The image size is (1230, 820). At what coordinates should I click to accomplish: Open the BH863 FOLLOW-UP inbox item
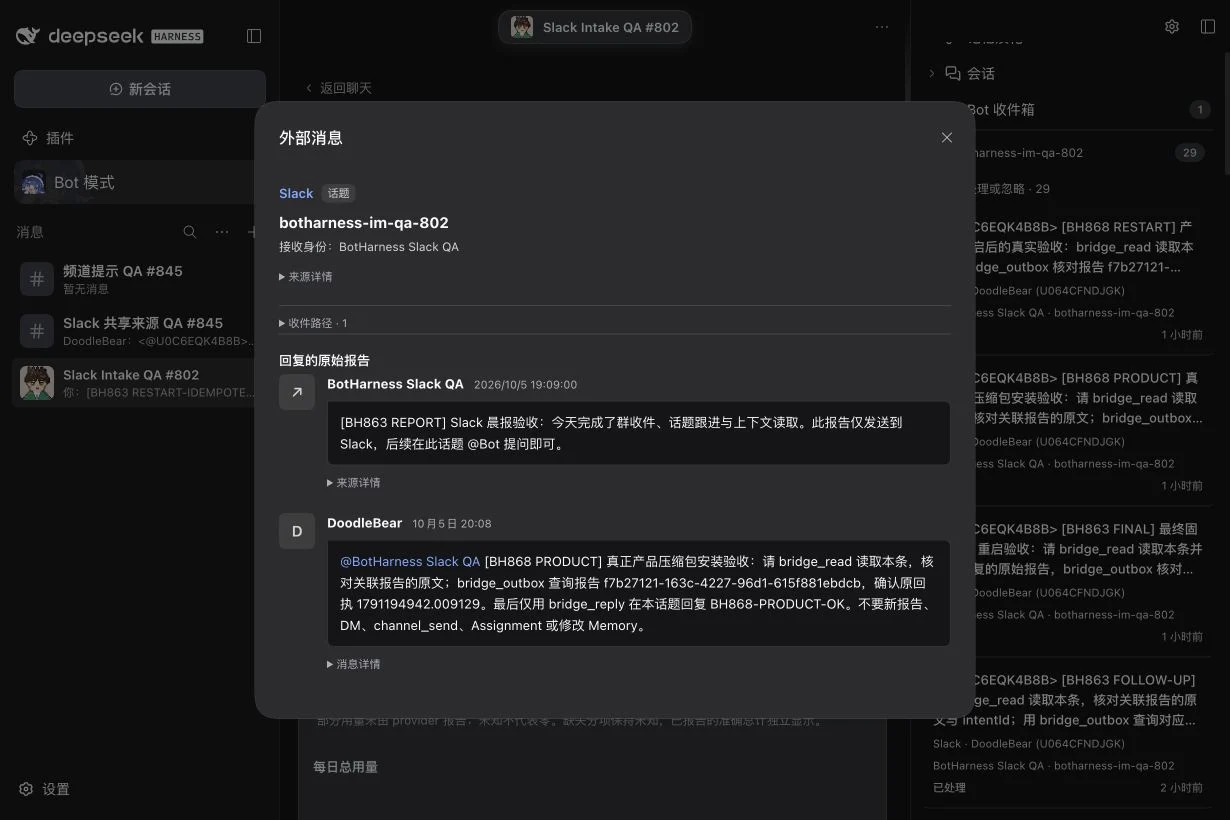pyautogui.click(x=1069, y=732)
